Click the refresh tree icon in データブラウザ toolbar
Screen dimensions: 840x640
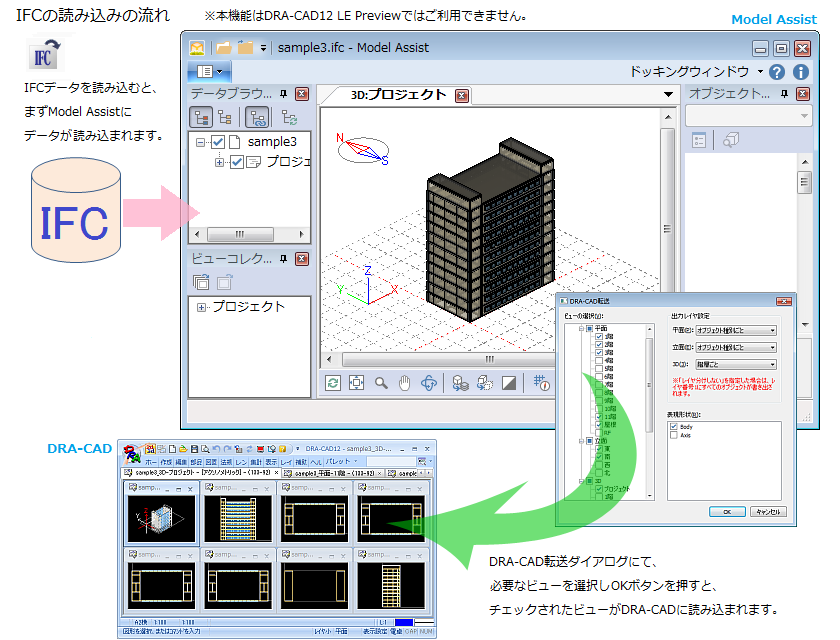(x=289, y=117)
